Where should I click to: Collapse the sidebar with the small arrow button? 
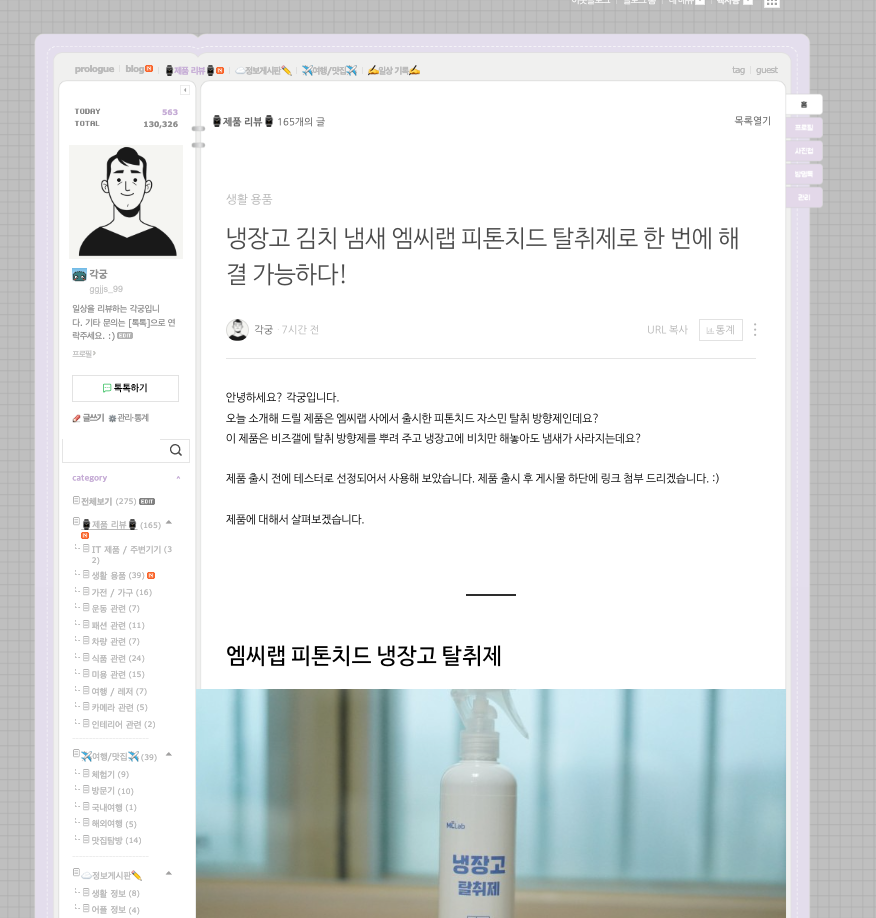(184, 90)
